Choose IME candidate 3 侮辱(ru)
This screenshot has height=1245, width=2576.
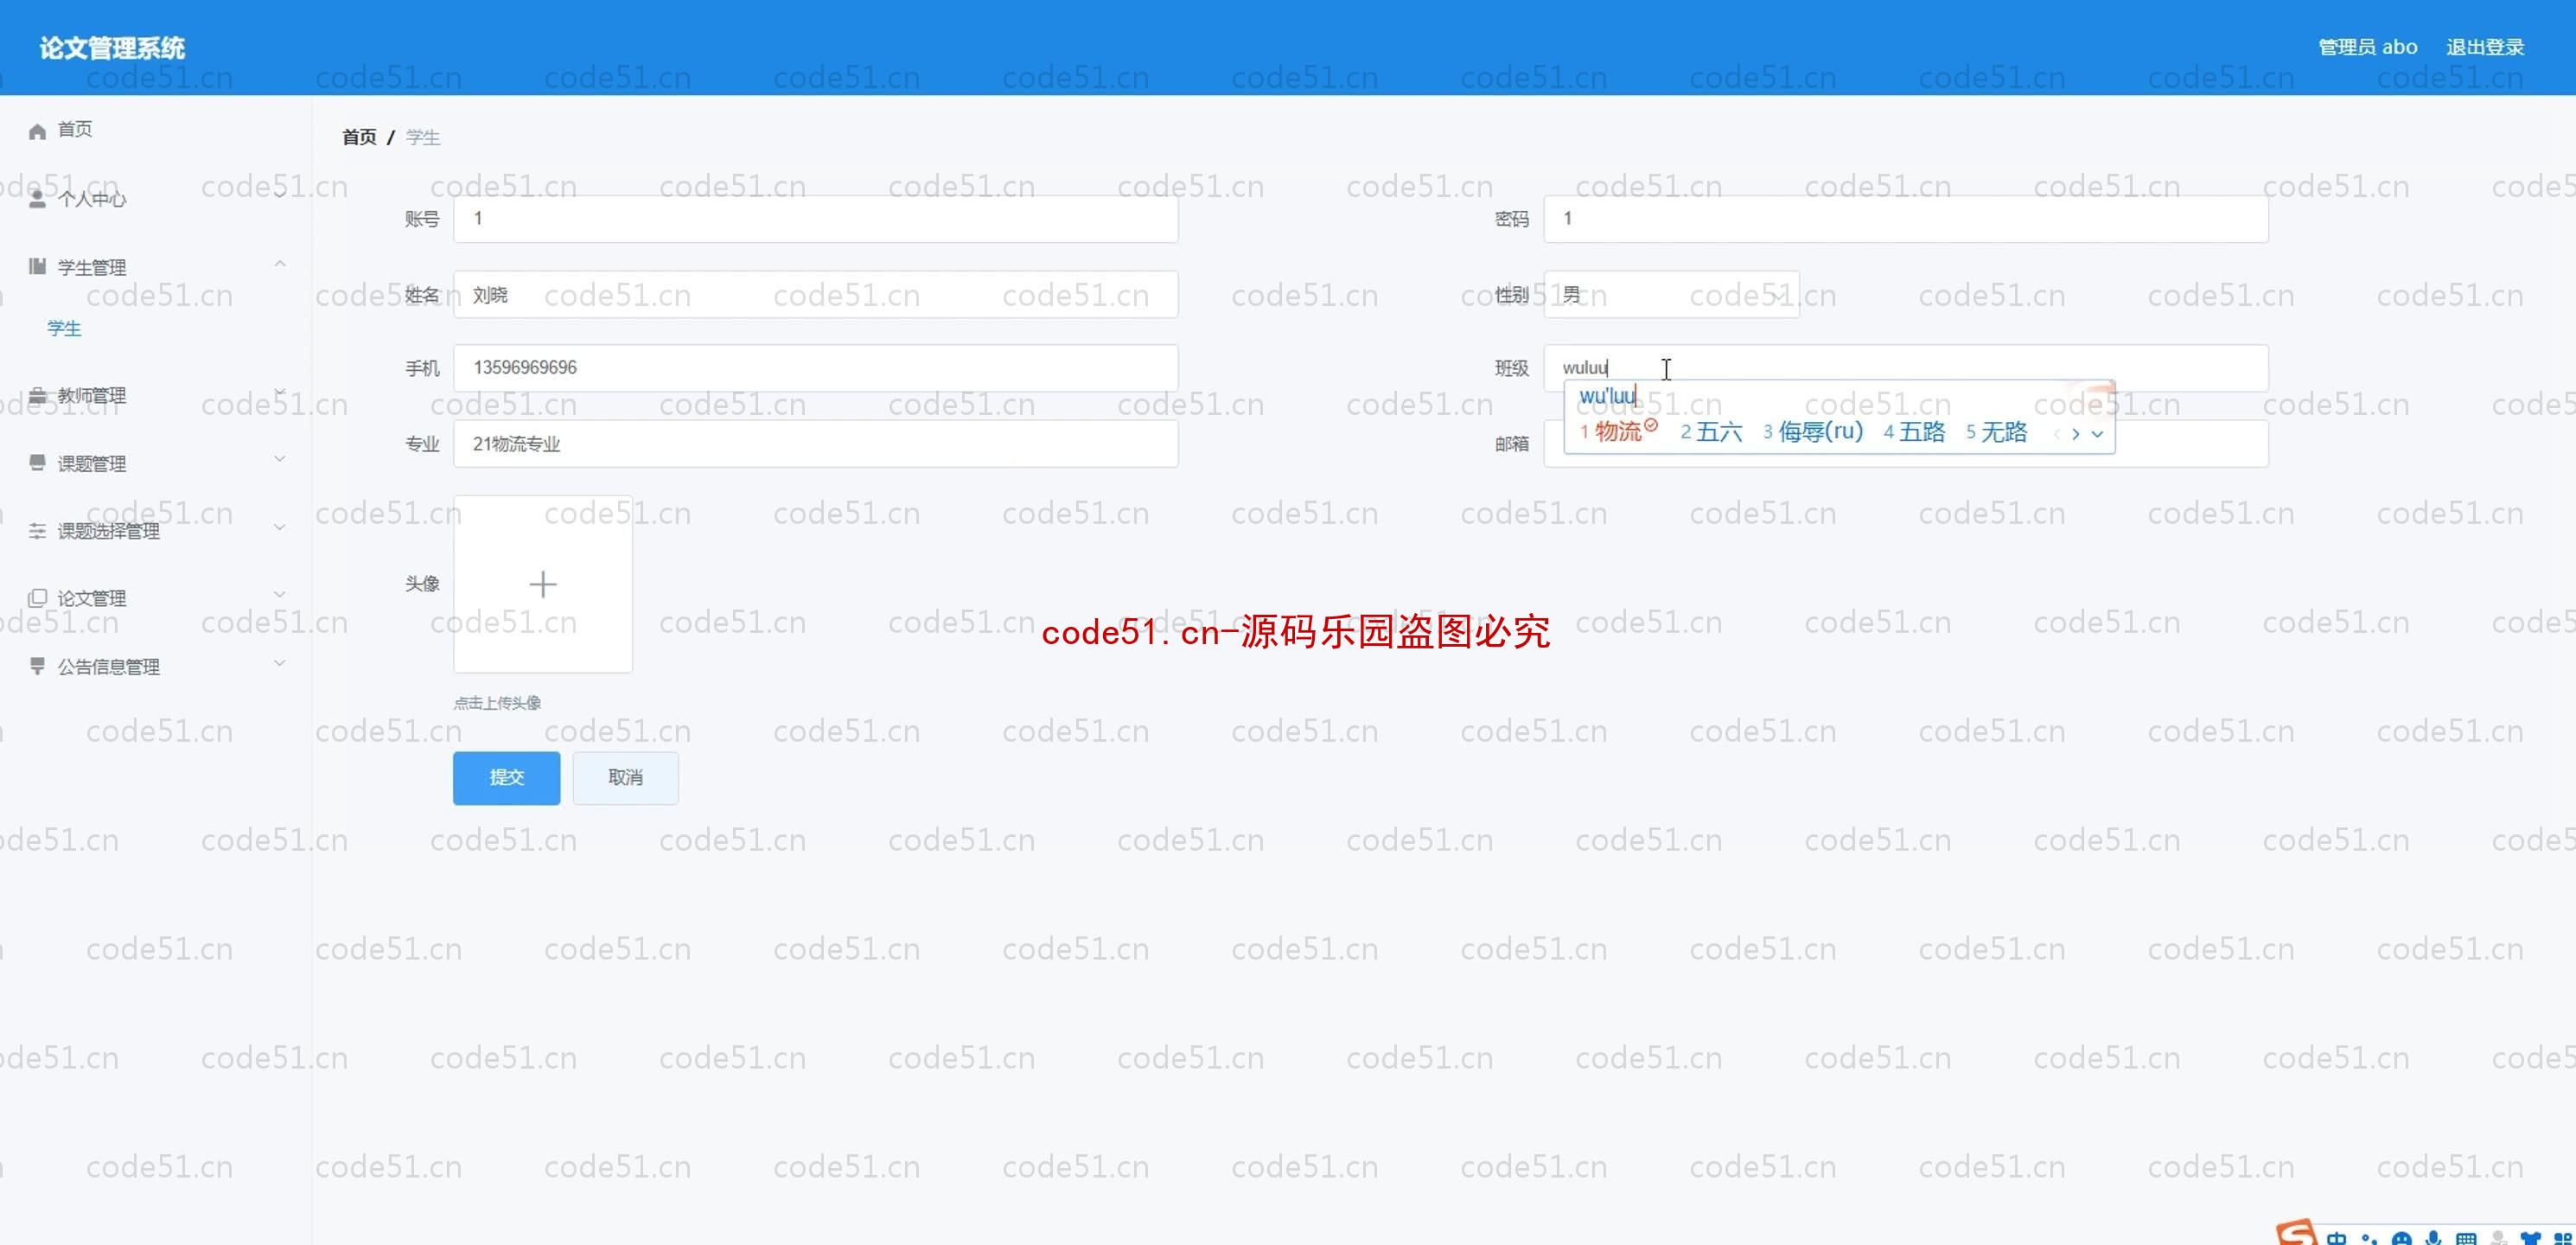[1813, 432]
